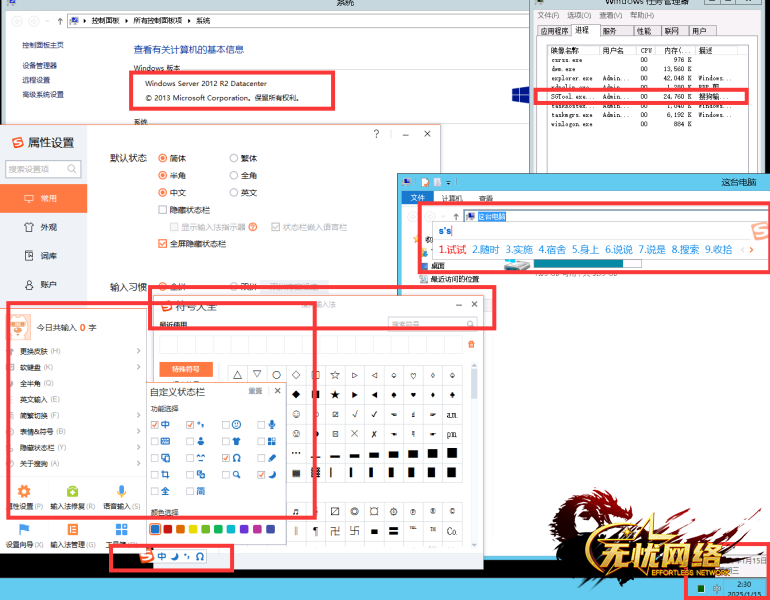Insert the bold check mark symbol ✓
Screen dimensions: 770x600
374,414
